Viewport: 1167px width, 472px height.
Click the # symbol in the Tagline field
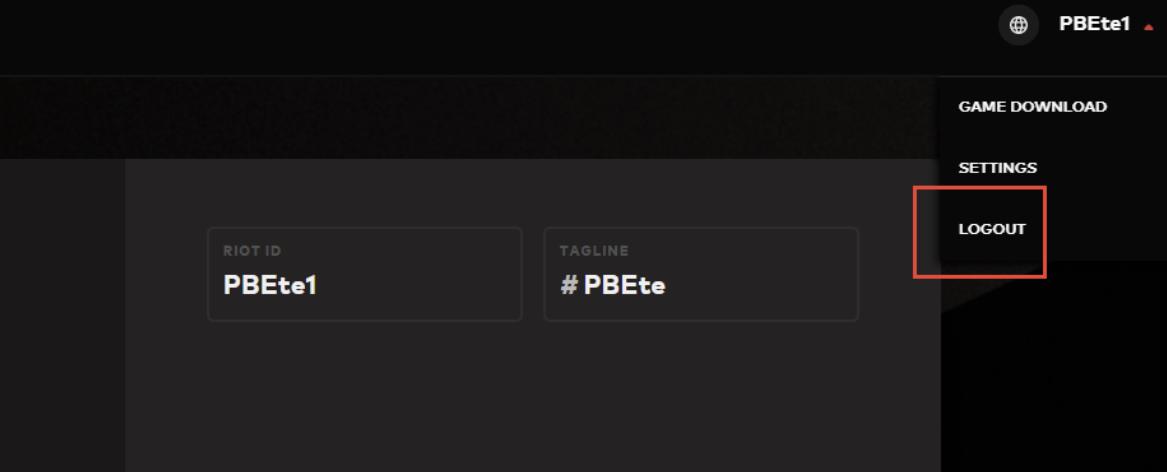tap(569, 286)
